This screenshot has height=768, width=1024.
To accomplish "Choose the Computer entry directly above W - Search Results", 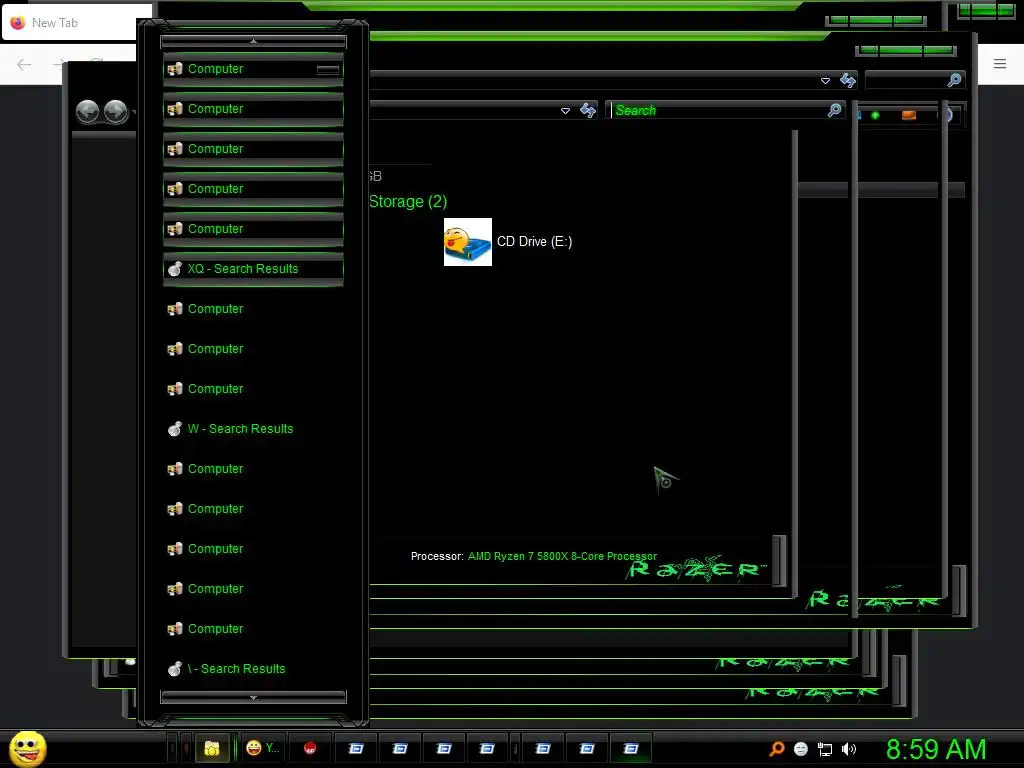I will click(x=253, y=389).
